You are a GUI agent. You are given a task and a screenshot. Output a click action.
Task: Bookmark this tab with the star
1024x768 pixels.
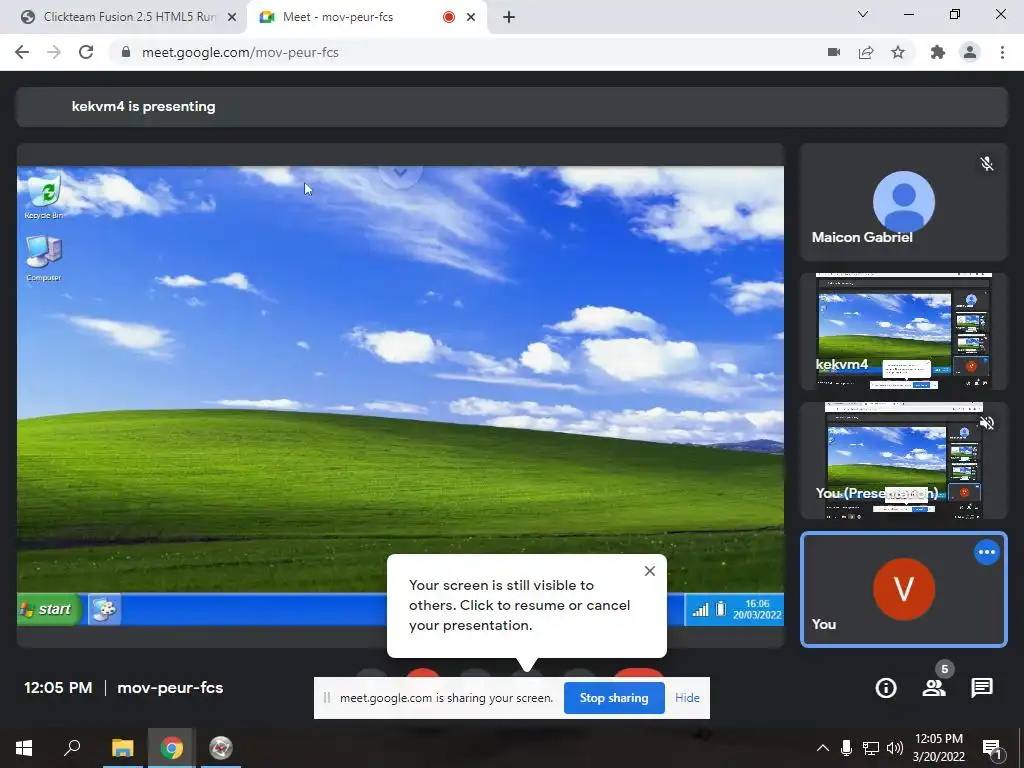898,52
